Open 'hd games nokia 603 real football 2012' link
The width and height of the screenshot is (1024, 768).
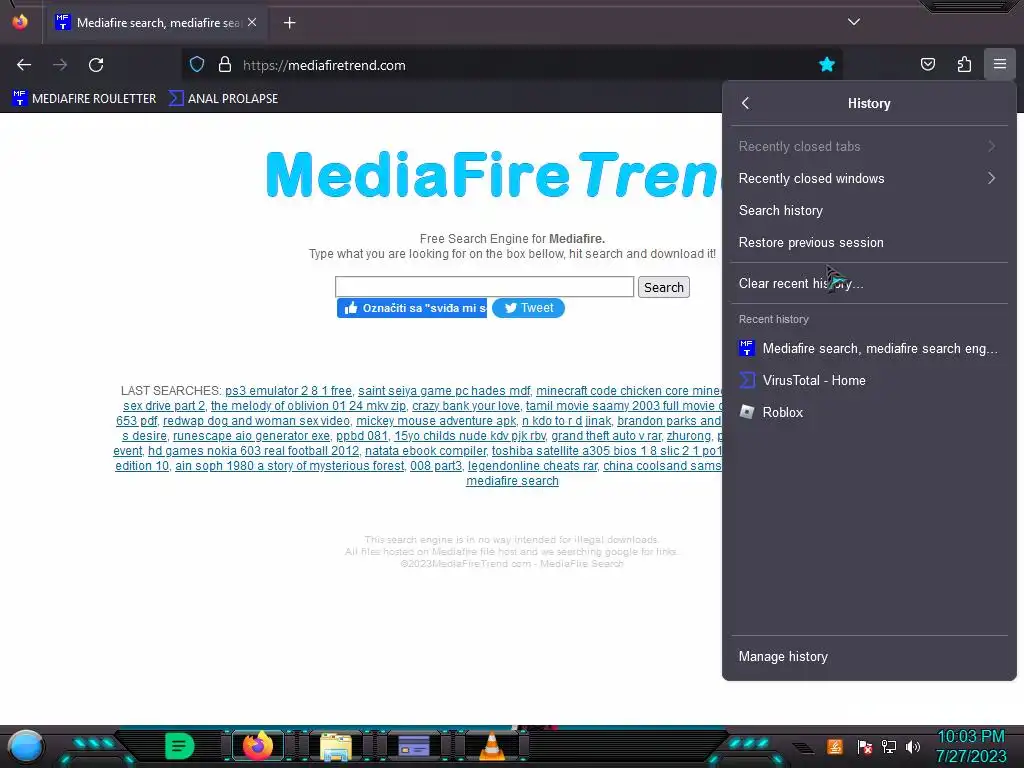253,451
